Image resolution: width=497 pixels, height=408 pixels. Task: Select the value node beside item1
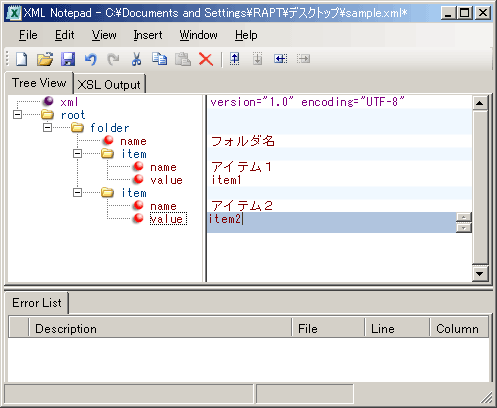166,180
